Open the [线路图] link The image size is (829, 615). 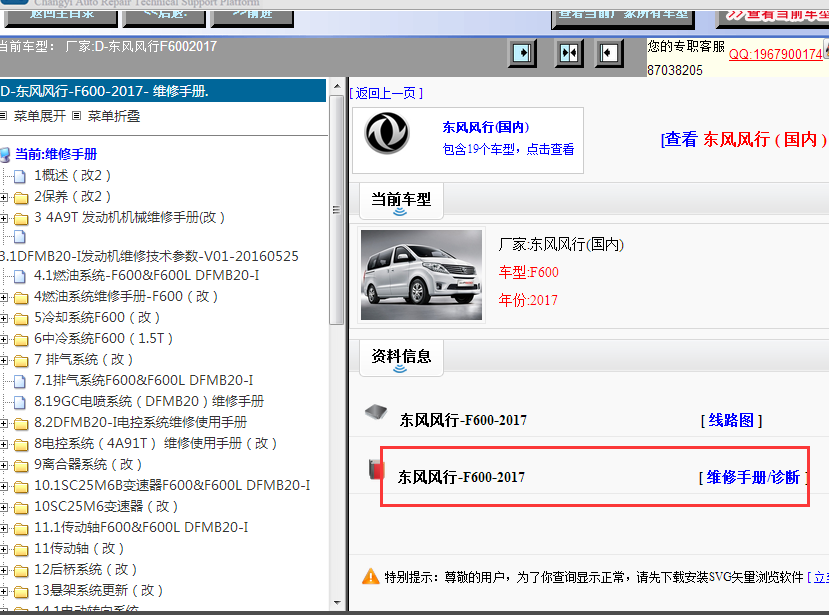tap(731, 420)
